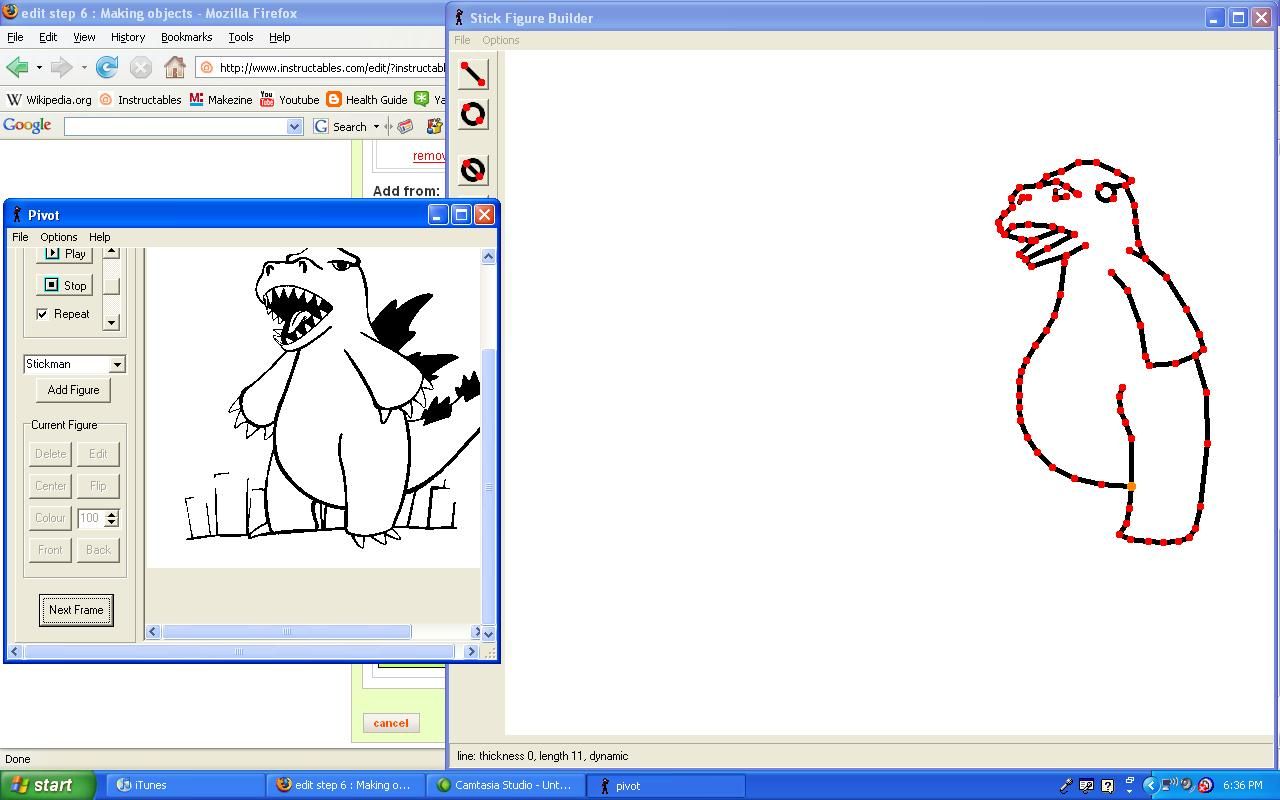1280x800 pixels.
Task: Open the Bookmarks menu in Firefox
Action: (x=186, y=37)
